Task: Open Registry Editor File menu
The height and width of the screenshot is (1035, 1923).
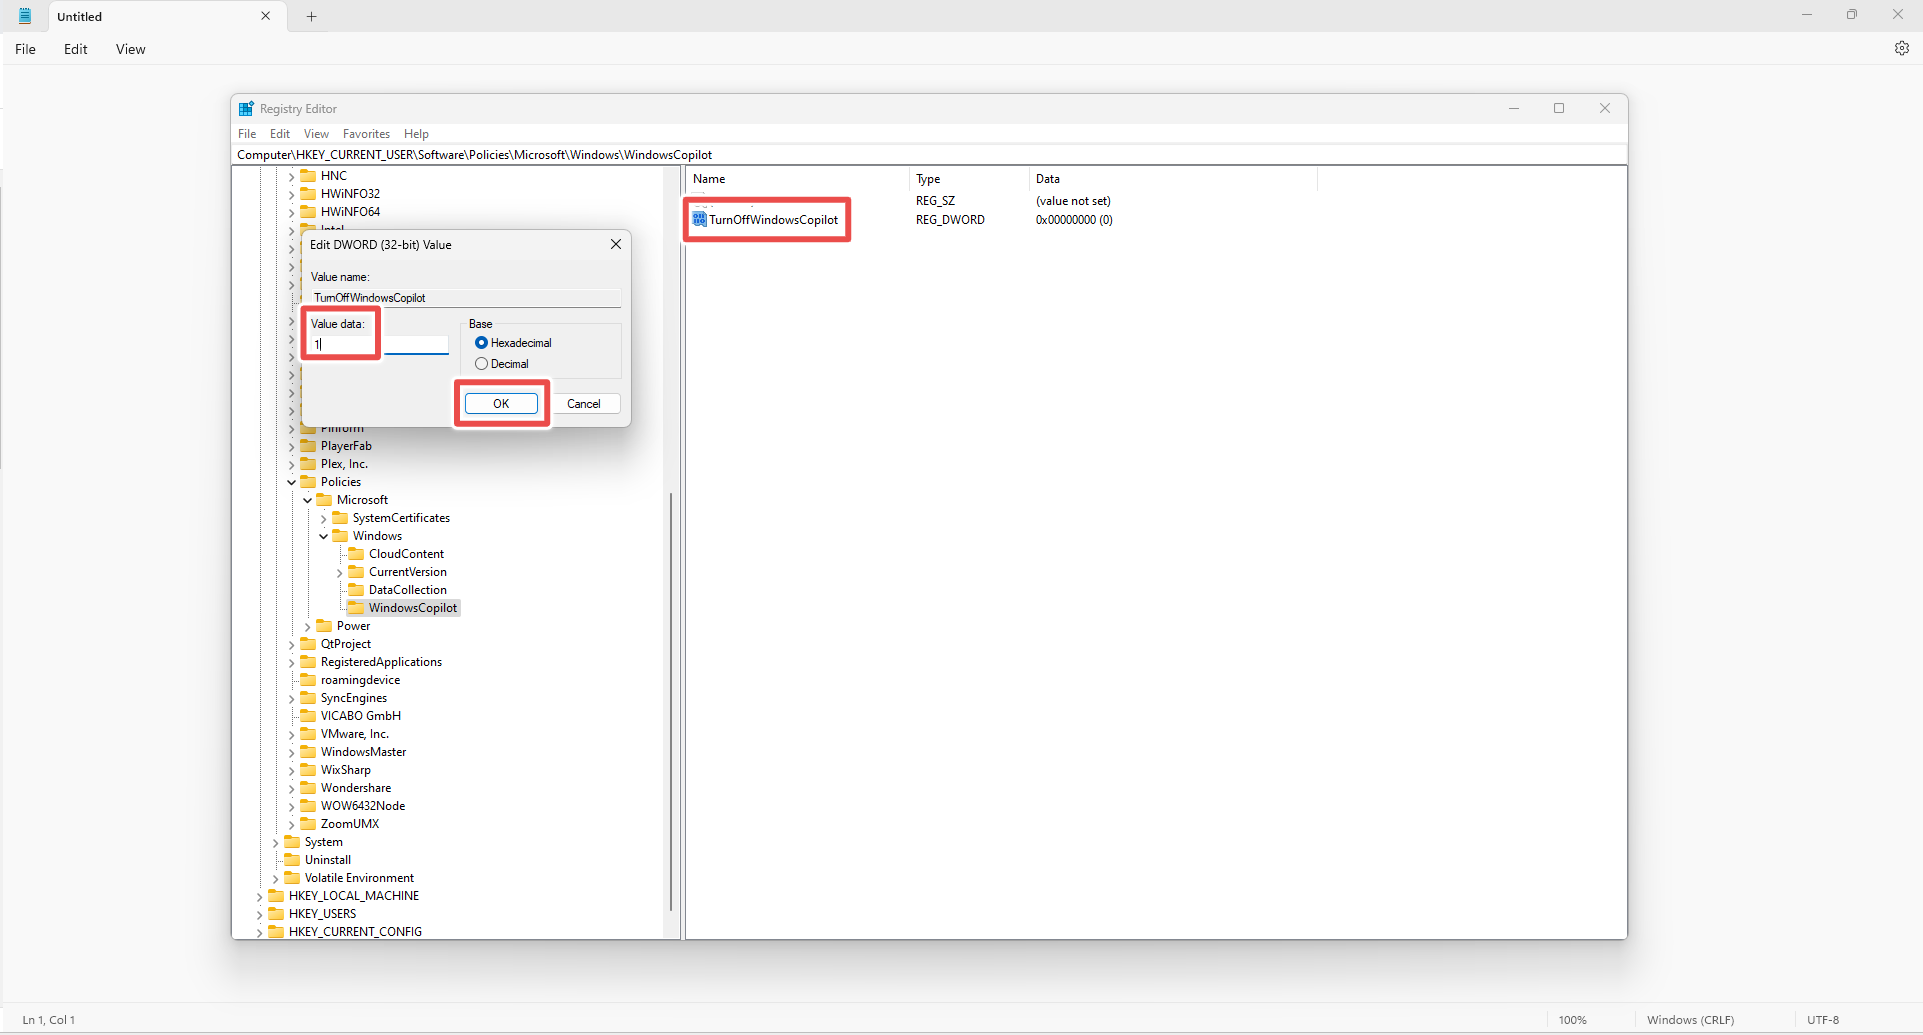Action: click(247, 134)
